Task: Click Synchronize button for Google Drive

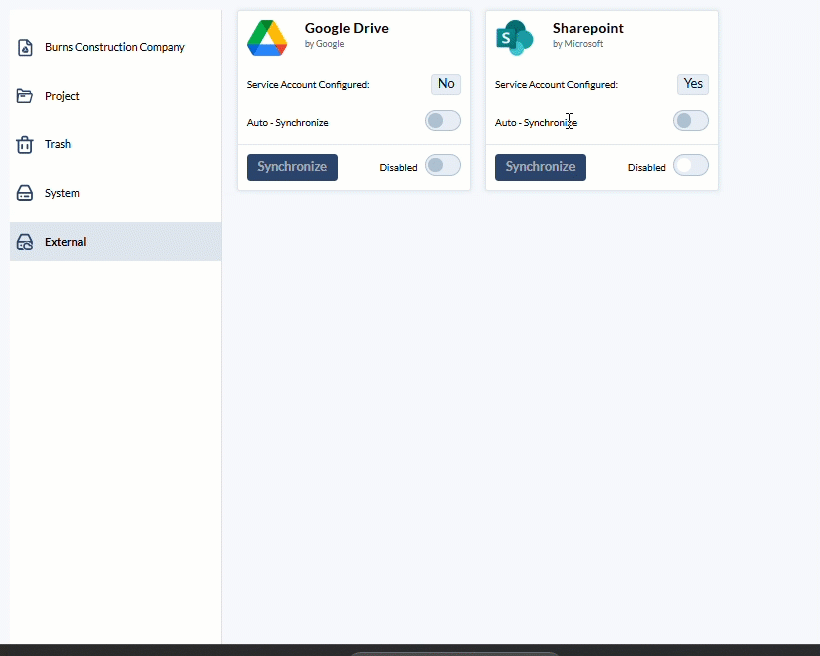Action: (292, 167)
